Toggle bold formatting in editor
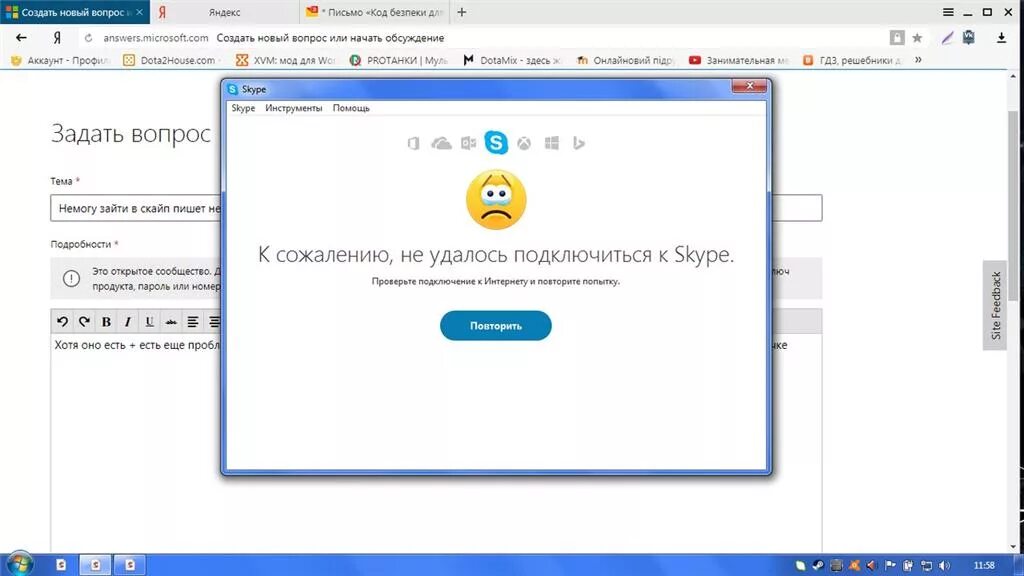 tap(106, 321)
